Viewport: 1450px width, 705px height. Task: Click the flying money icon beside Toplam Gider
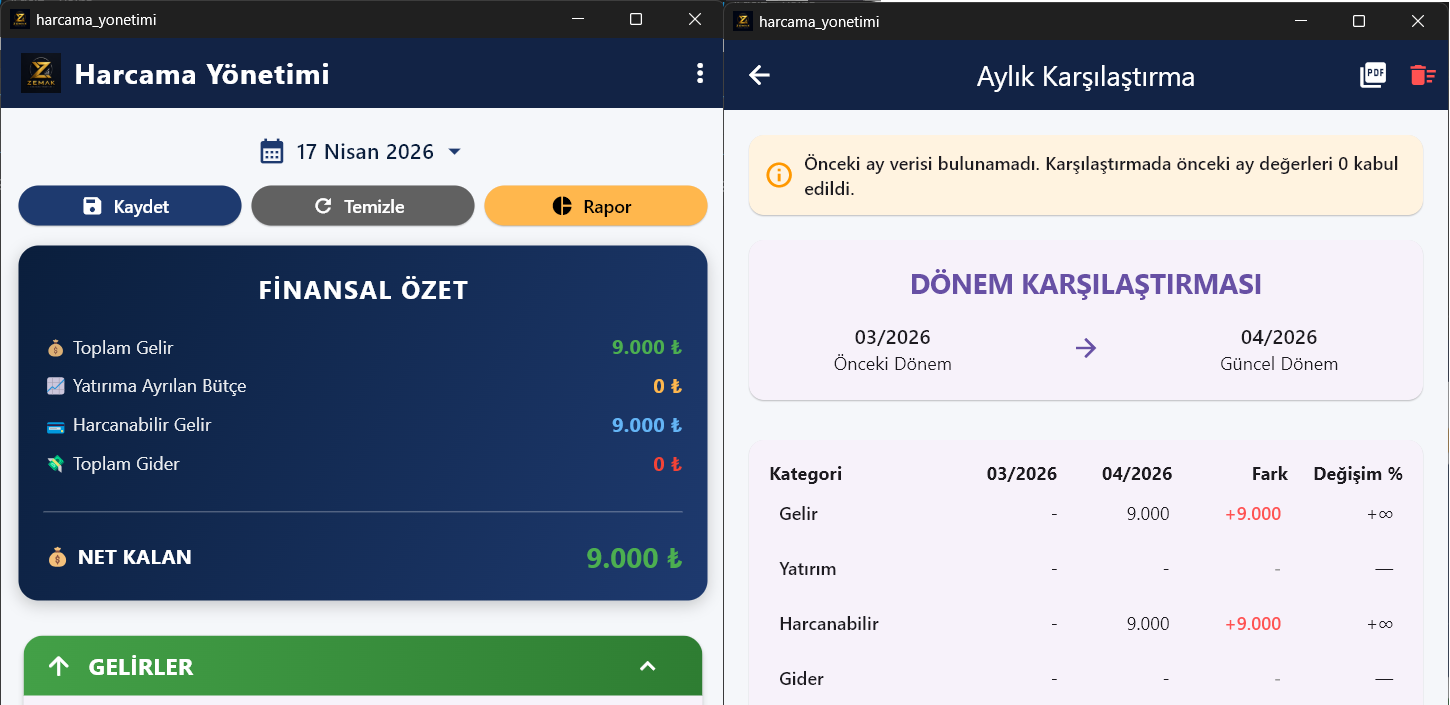[x=56, y=464]
